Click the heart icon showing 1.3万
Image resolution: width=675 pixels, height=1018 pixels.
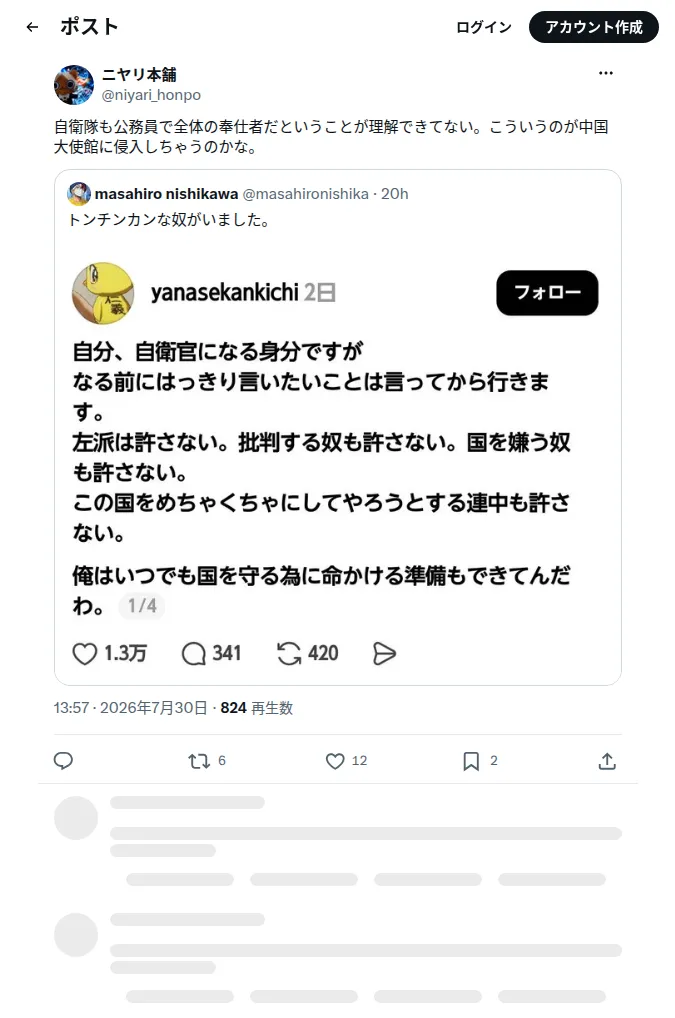tap(85, 653)
